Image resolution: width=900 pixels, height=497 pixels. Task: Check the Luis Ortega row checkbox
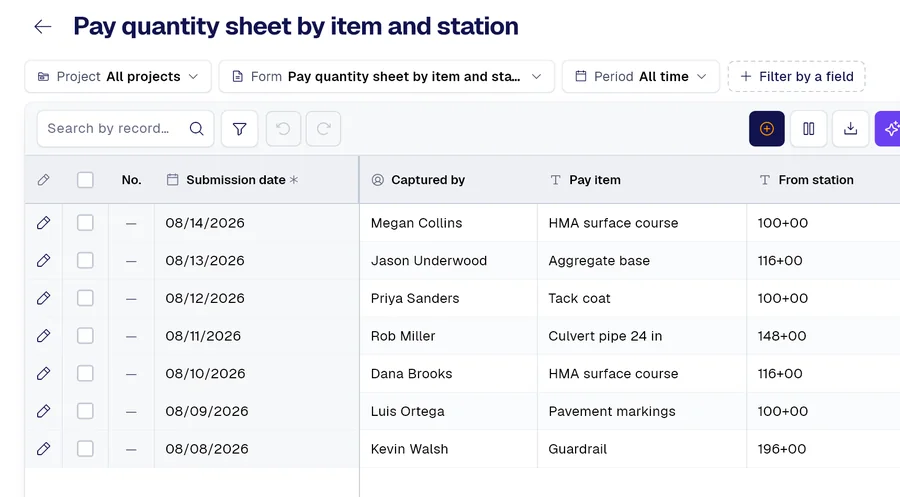point(85,411)
